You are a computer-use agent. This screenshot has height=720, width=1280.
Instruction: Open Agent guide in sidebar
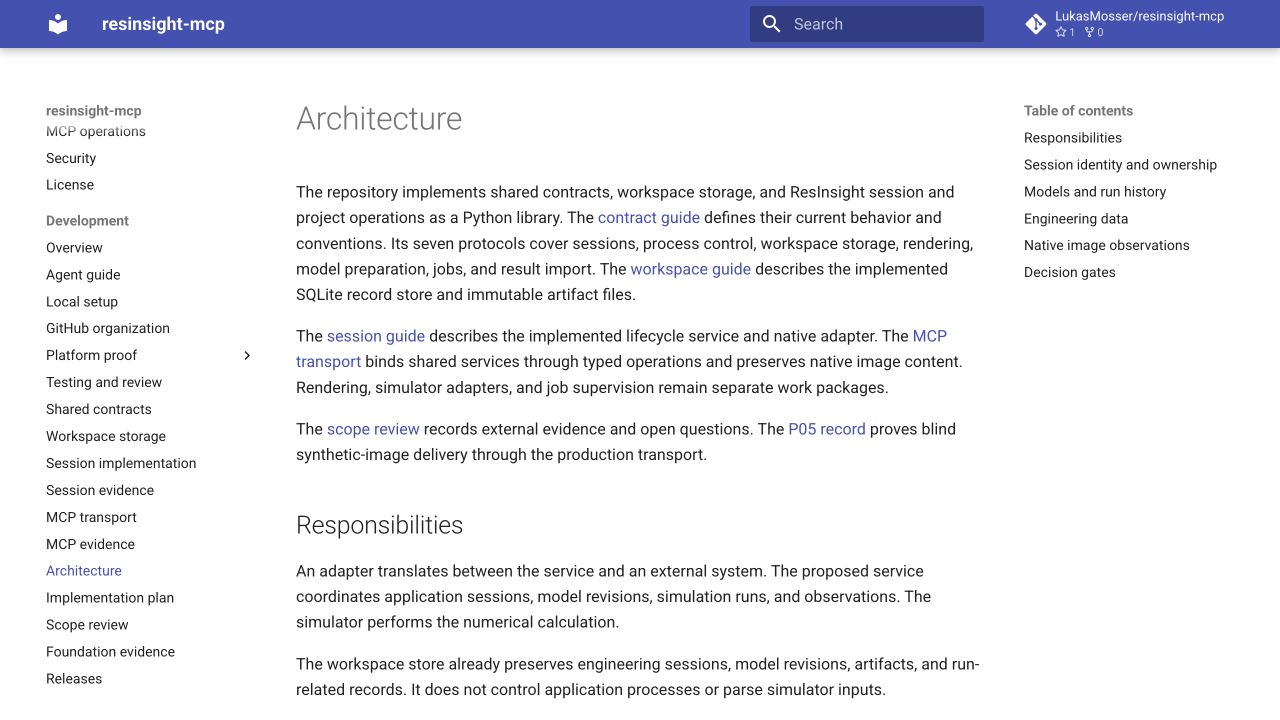tap(83, 274)
